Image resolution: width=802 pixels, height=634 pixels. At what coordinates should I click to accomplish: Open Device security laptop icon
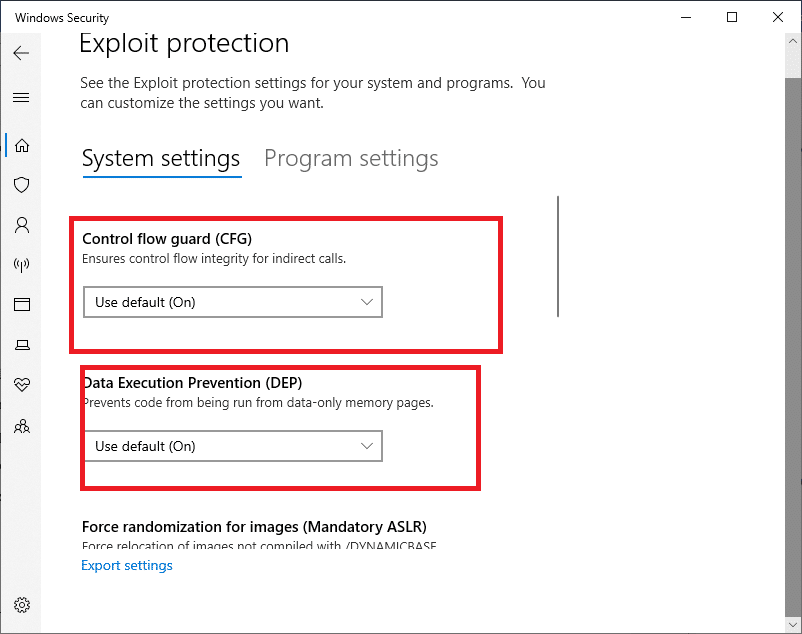click(x=22, y=345)
